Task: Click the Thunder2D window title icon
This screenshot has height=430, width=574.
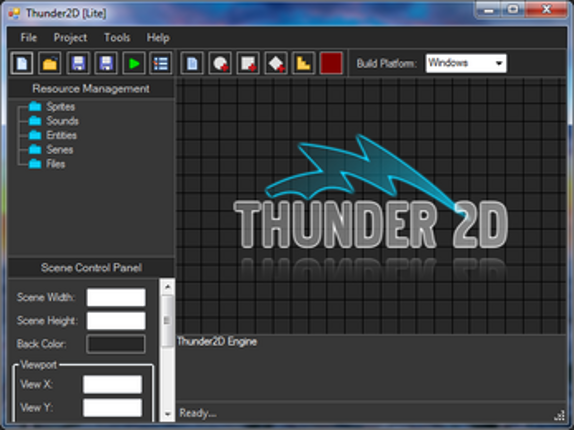Action: coord(14,13)
